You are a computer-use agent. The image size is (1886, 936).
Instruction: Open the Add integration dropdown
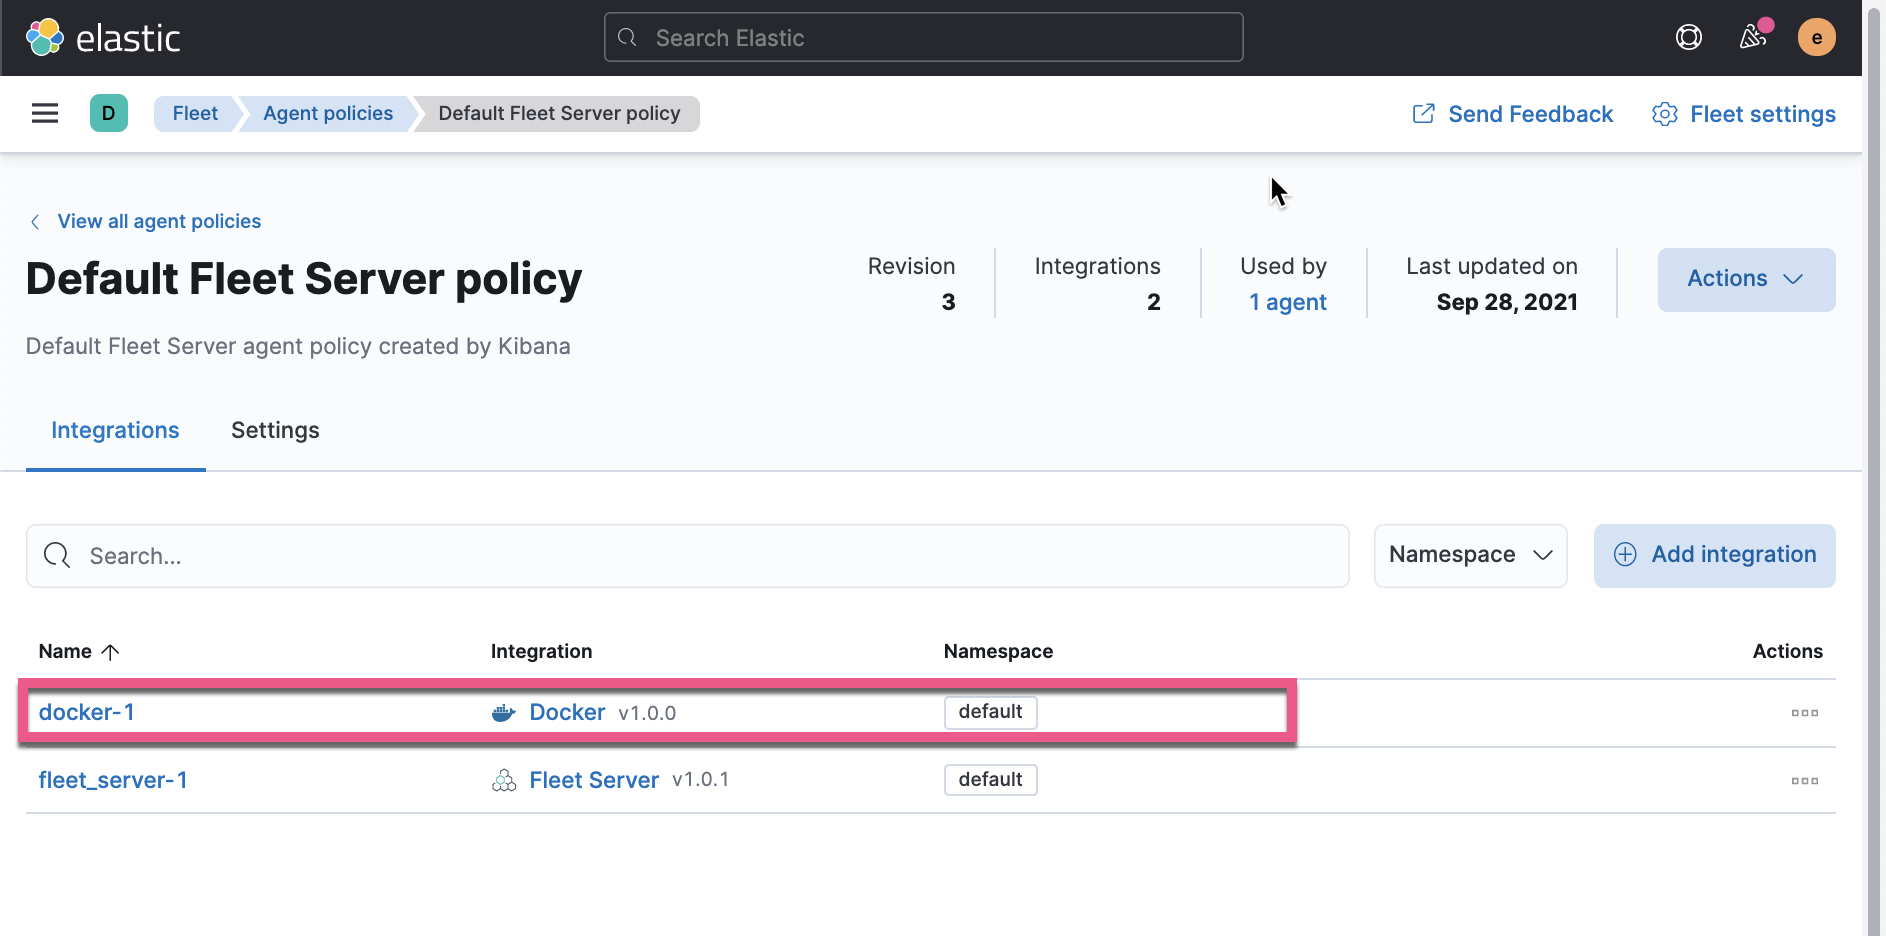pos(1713,555)
